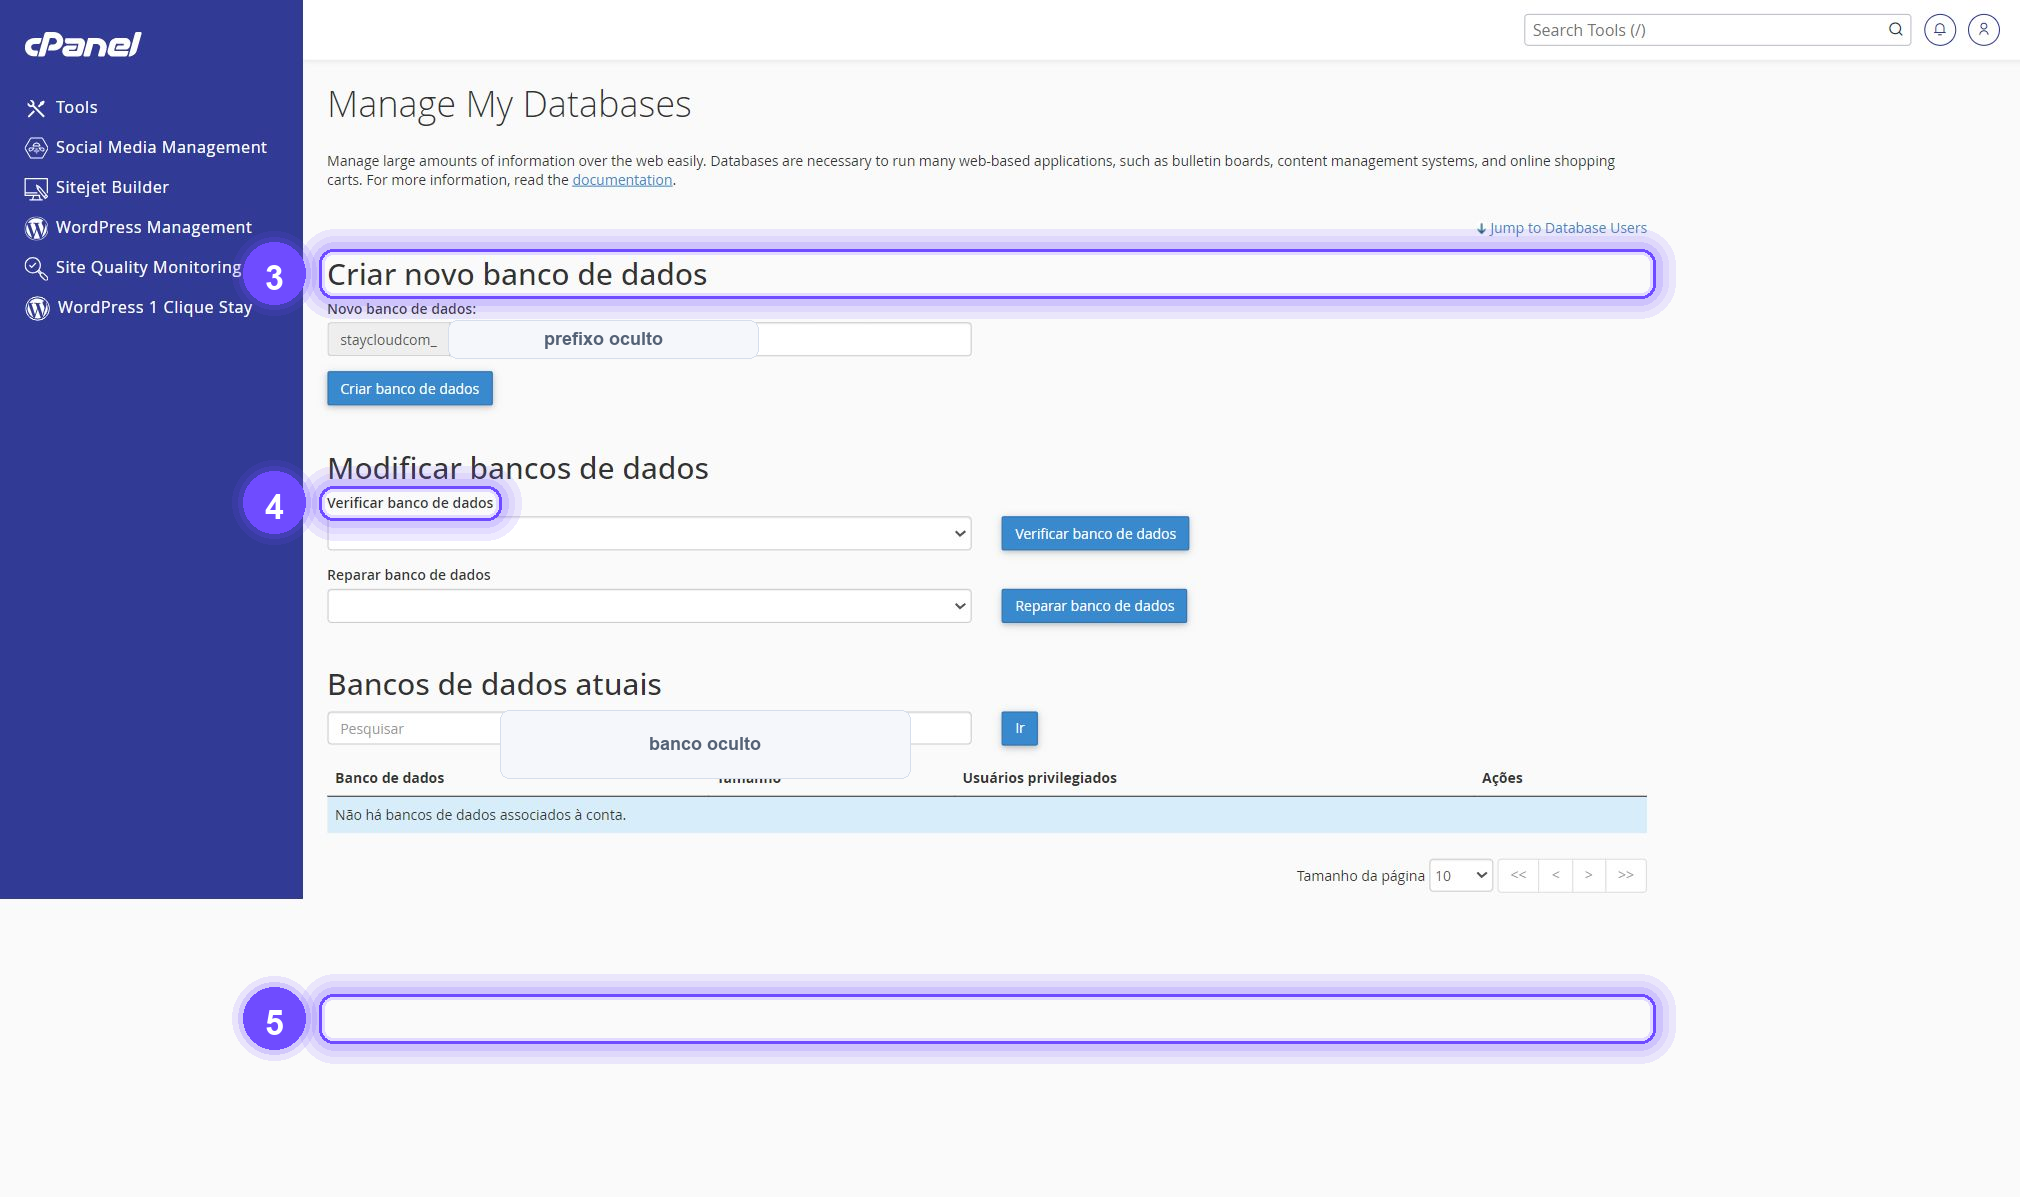
Task: Expand the Reparar banco de dados dropdown
Action: pyautogui.click(x=649, y=606)
